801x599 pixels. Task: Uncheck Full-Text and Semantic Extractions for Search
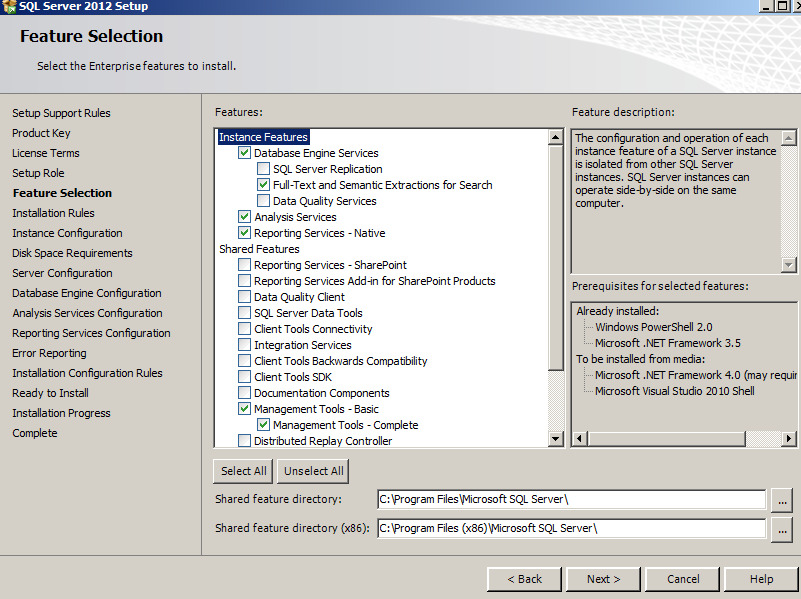[263, 184]
